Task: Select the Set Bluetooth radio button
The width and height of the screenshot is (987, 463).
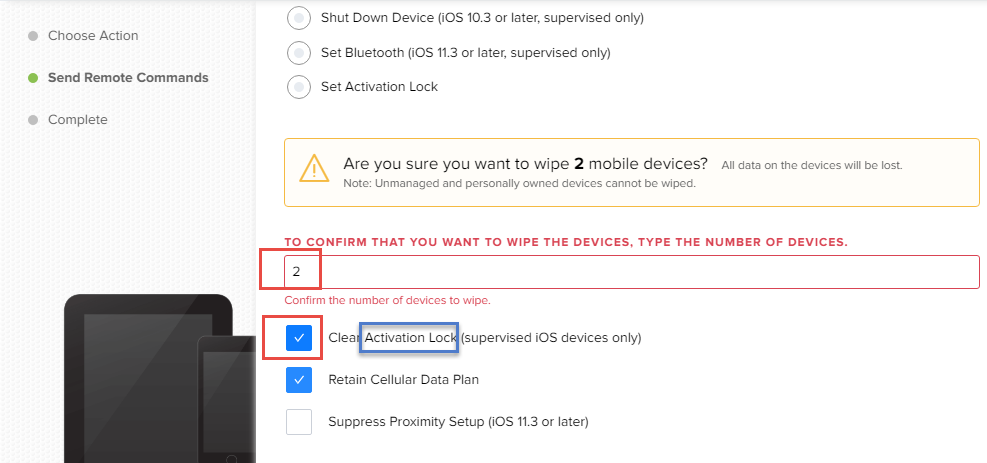Action: click(299, 52)
